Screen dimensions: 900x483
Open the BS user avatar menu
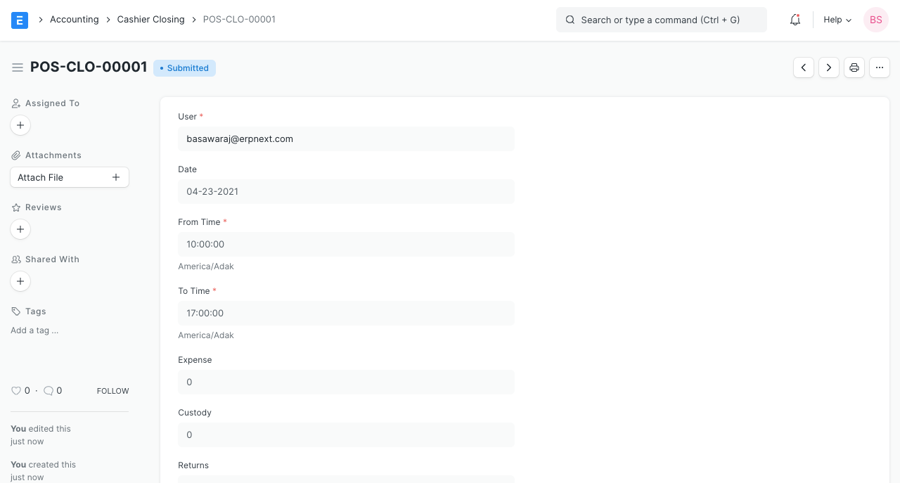(875, 20)
